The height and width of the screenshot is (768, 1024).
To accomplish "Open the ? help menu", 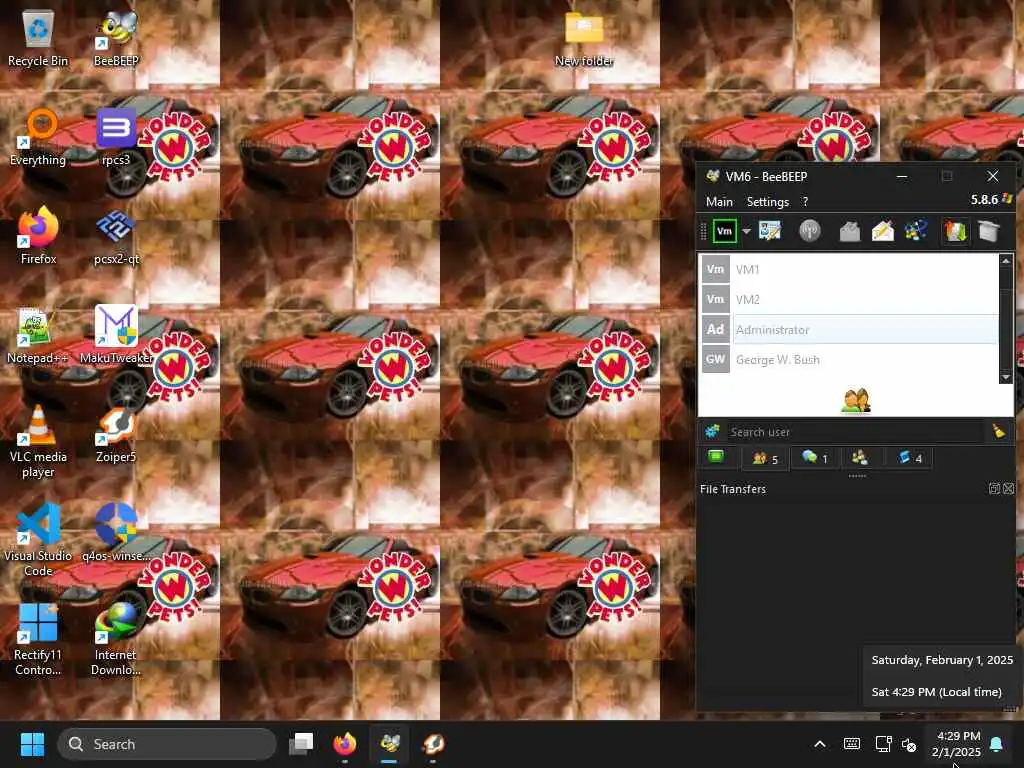I will 805,202.
